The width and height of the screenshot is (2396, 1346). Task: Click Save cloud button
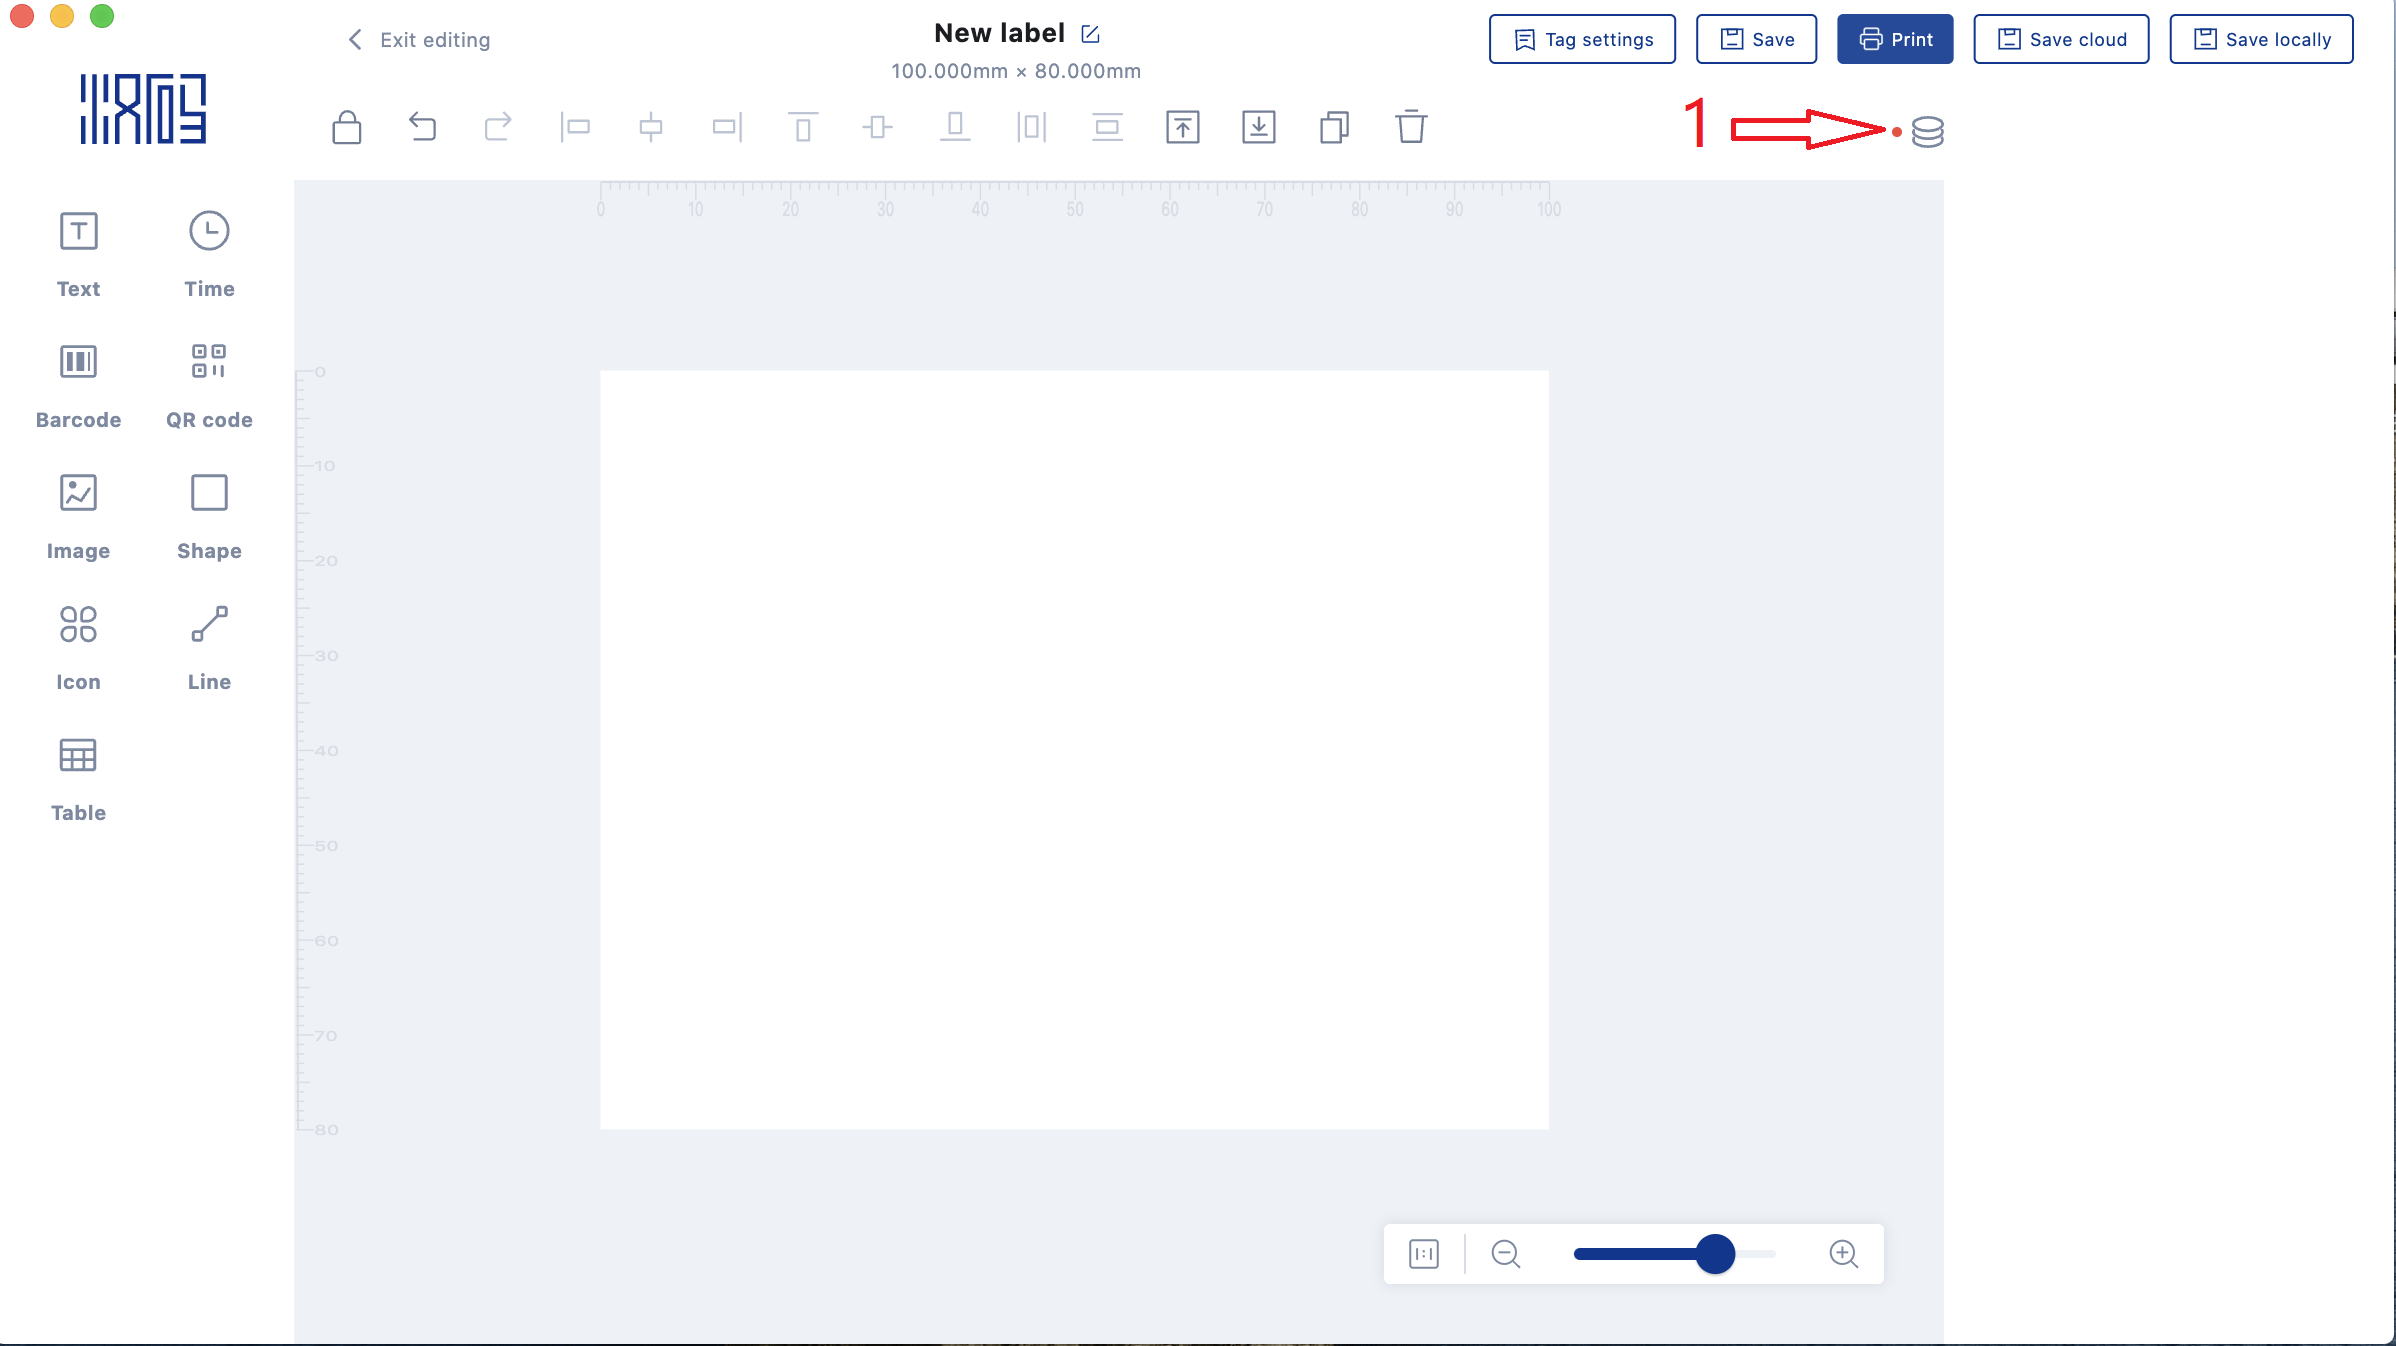click(2061, 40)
